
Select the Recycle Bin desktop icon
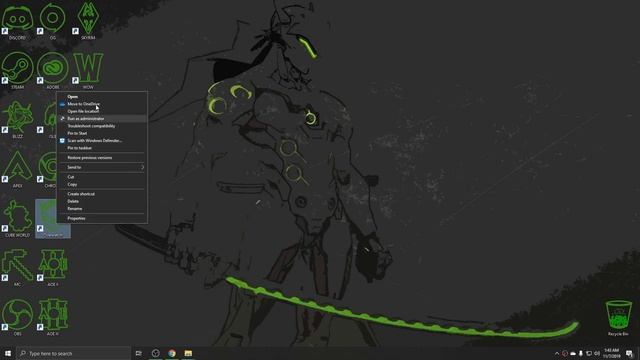618,318
